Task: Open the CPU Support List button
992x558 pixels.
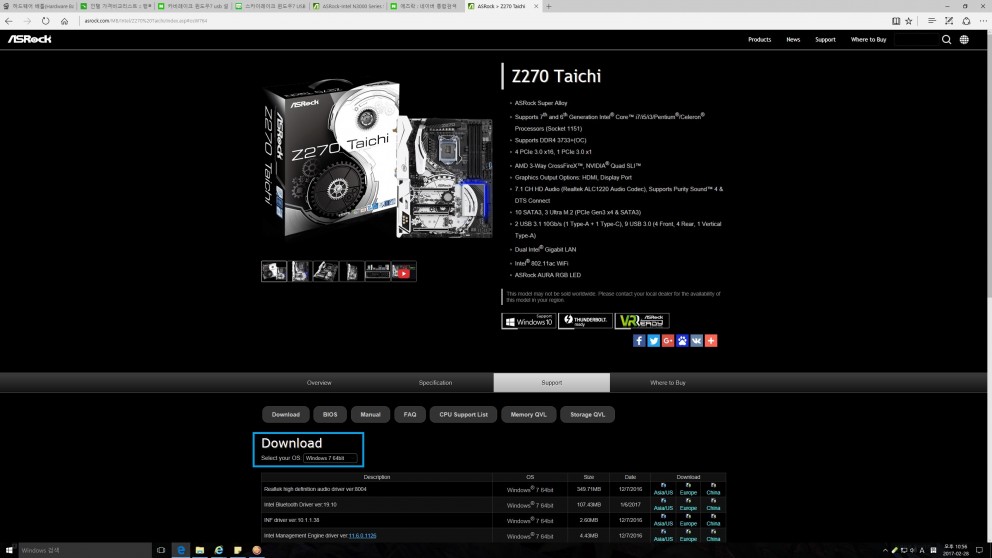Action: (464, 414)
